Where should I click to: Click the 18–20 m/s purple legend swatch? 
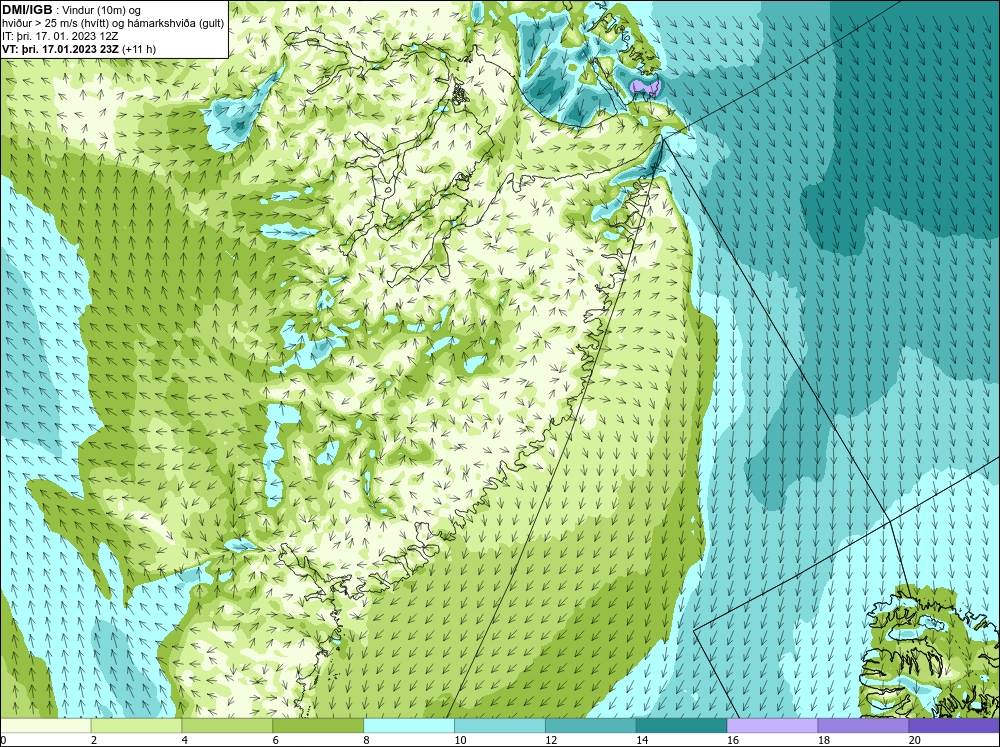[x=863, y=726]
